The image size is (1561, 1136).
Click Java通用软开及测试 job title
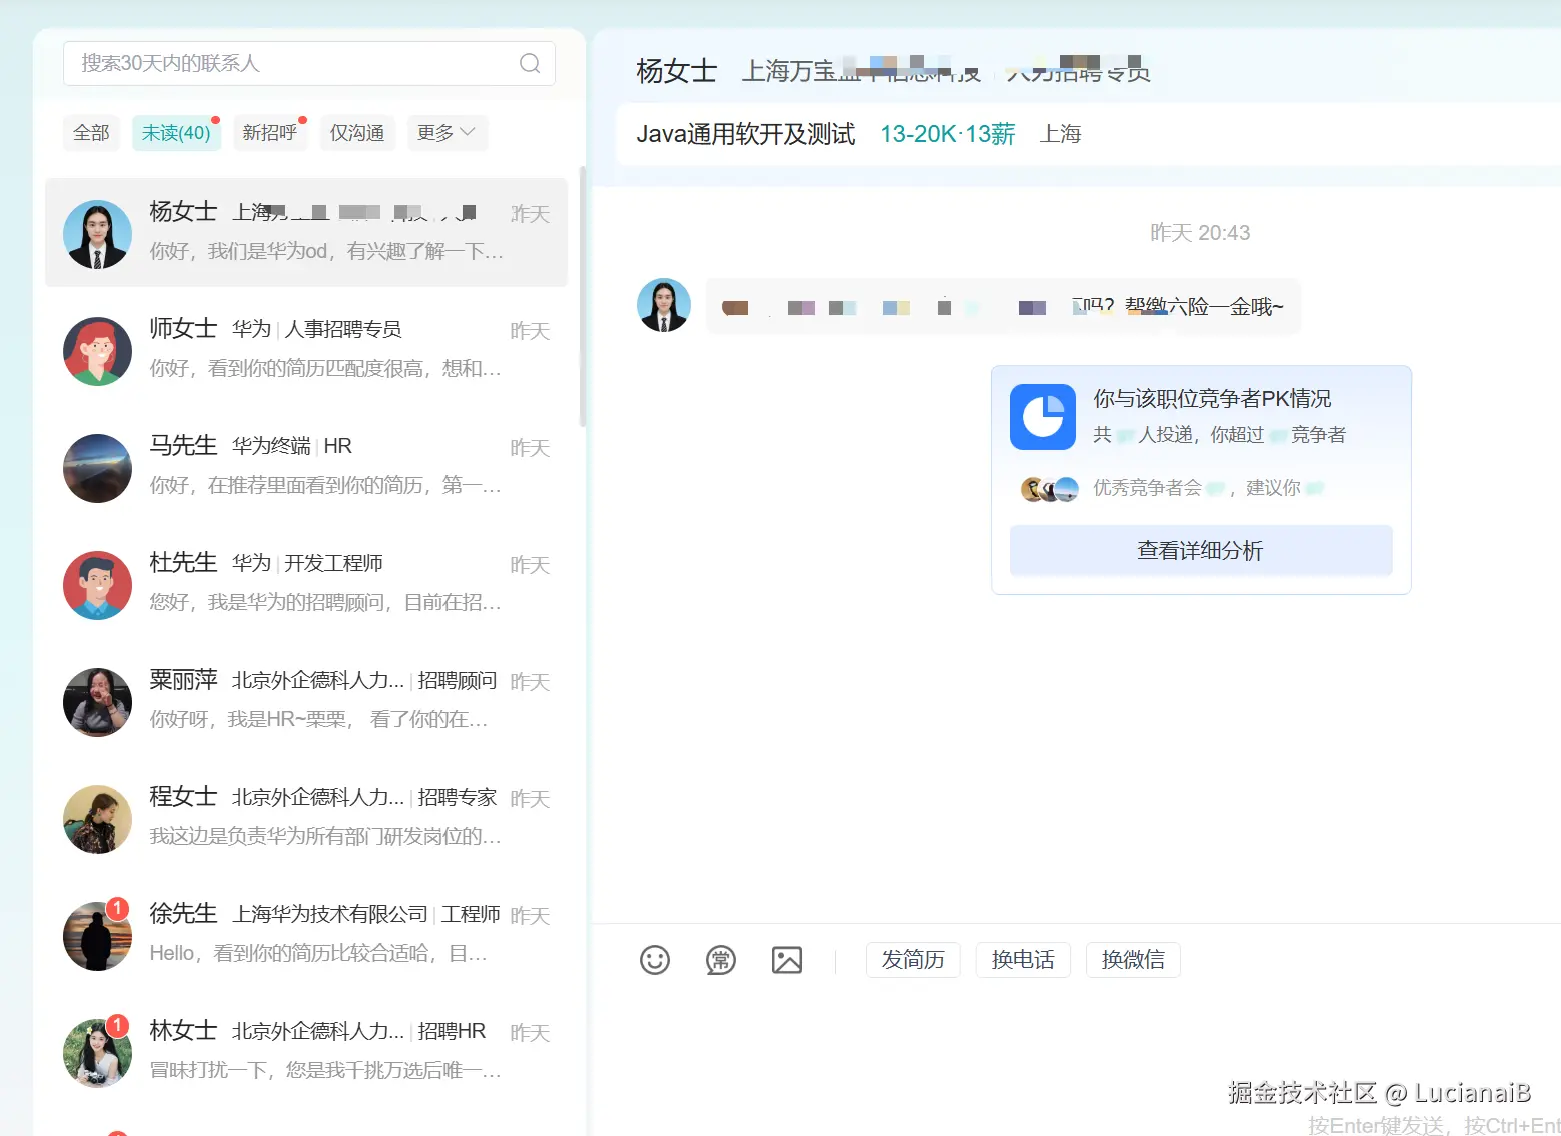point(746,134)
